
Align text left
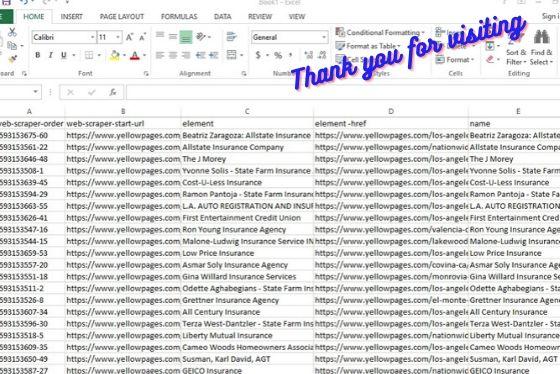click(x=160, y=55)
